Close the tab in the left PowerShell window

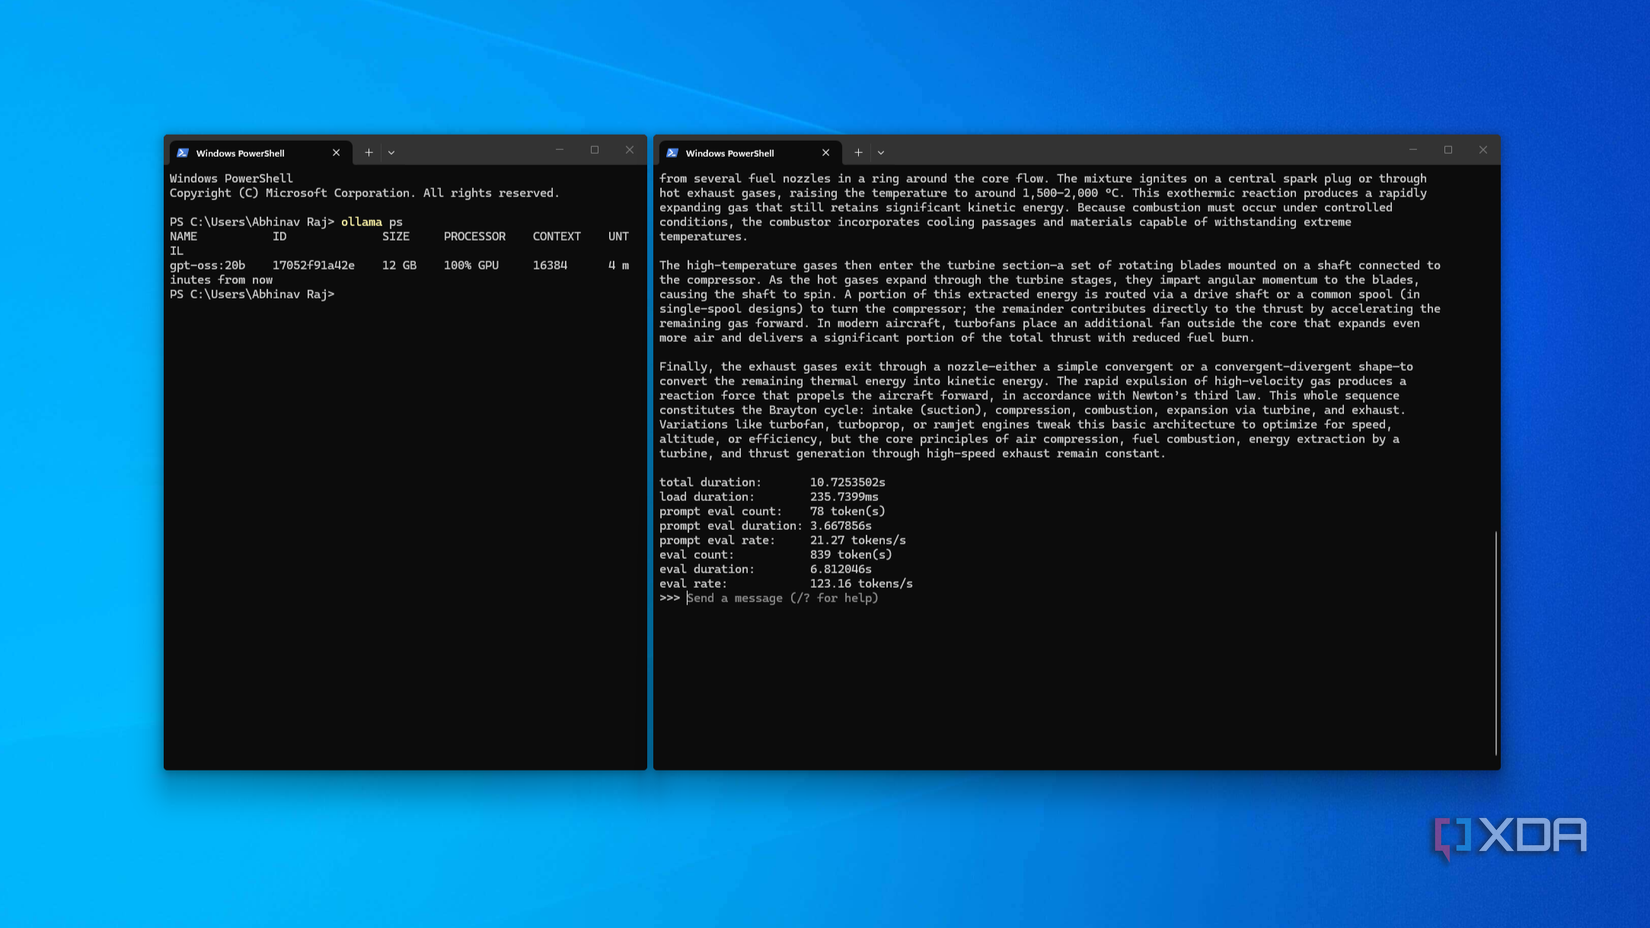coord(336,153)
